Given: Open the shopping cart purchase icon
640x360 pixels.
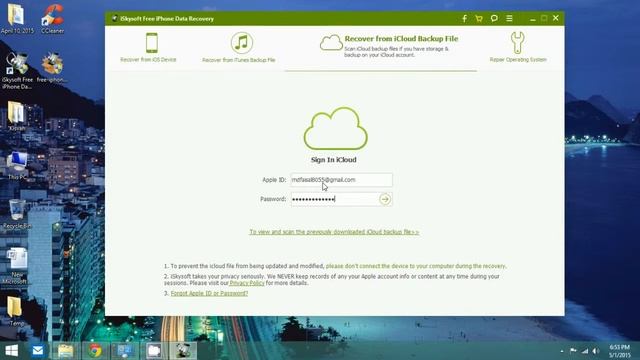Looking at the screenshot, I should (479, 18).
